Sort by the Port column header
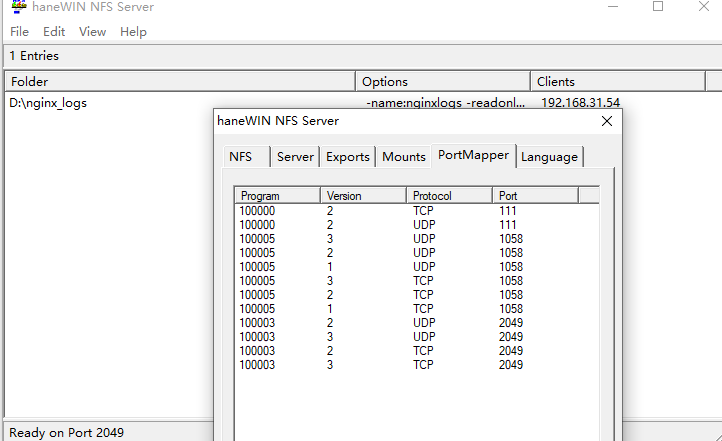This screenshot has height=441, width=722. tap(536, 196)
